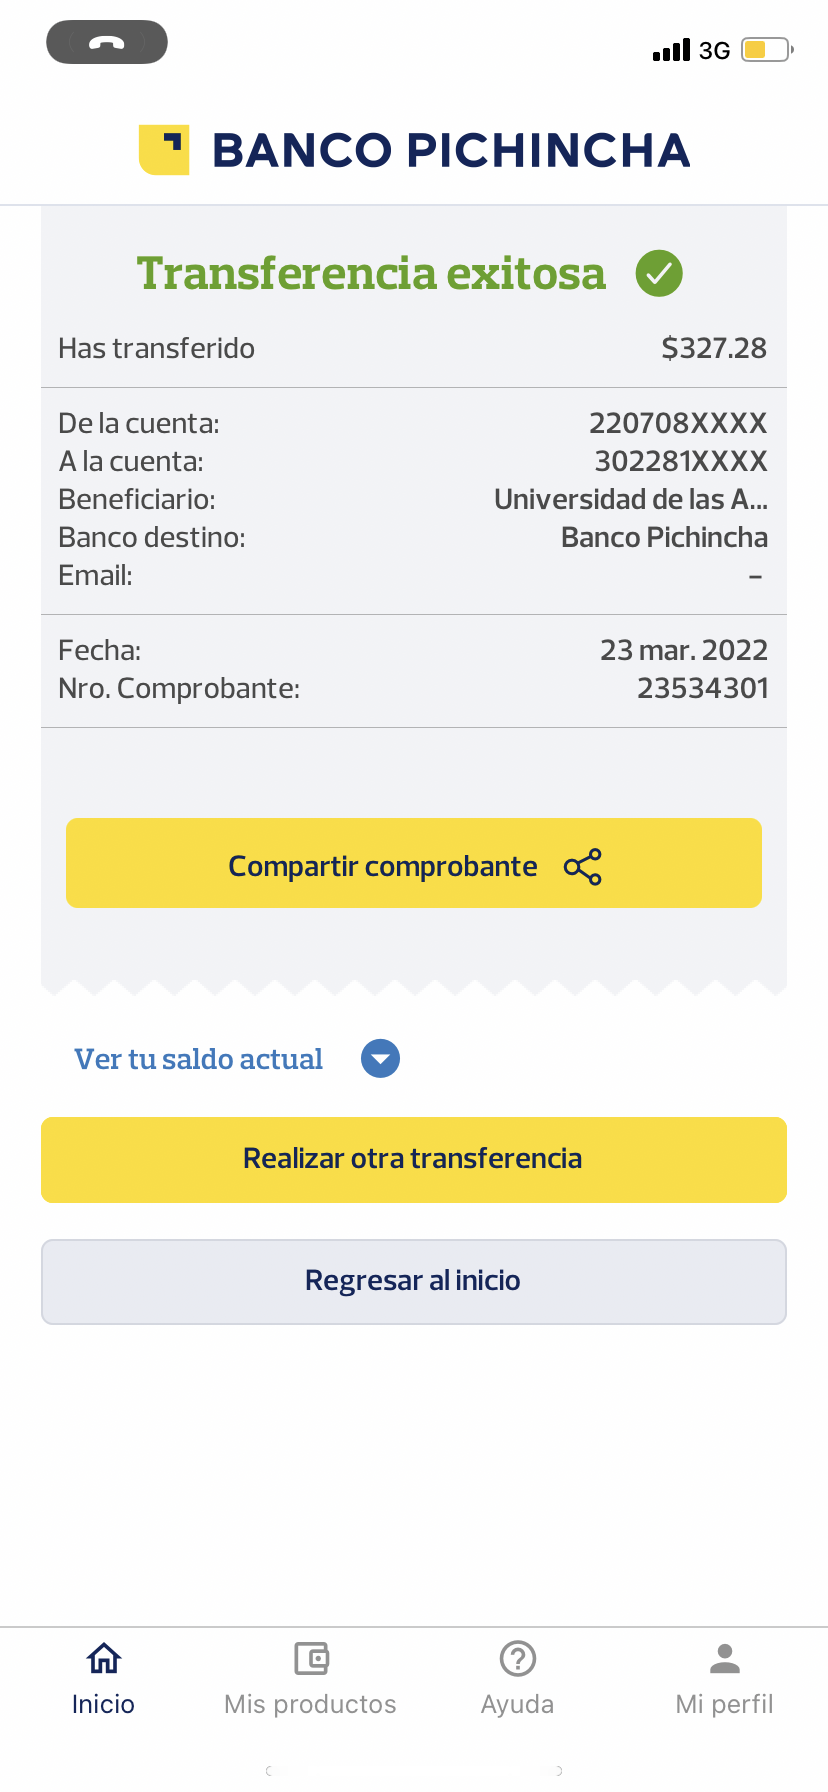Screen dimensions: 828x1792
Task: Tap the battery status icon
Action: click(766, 50)
